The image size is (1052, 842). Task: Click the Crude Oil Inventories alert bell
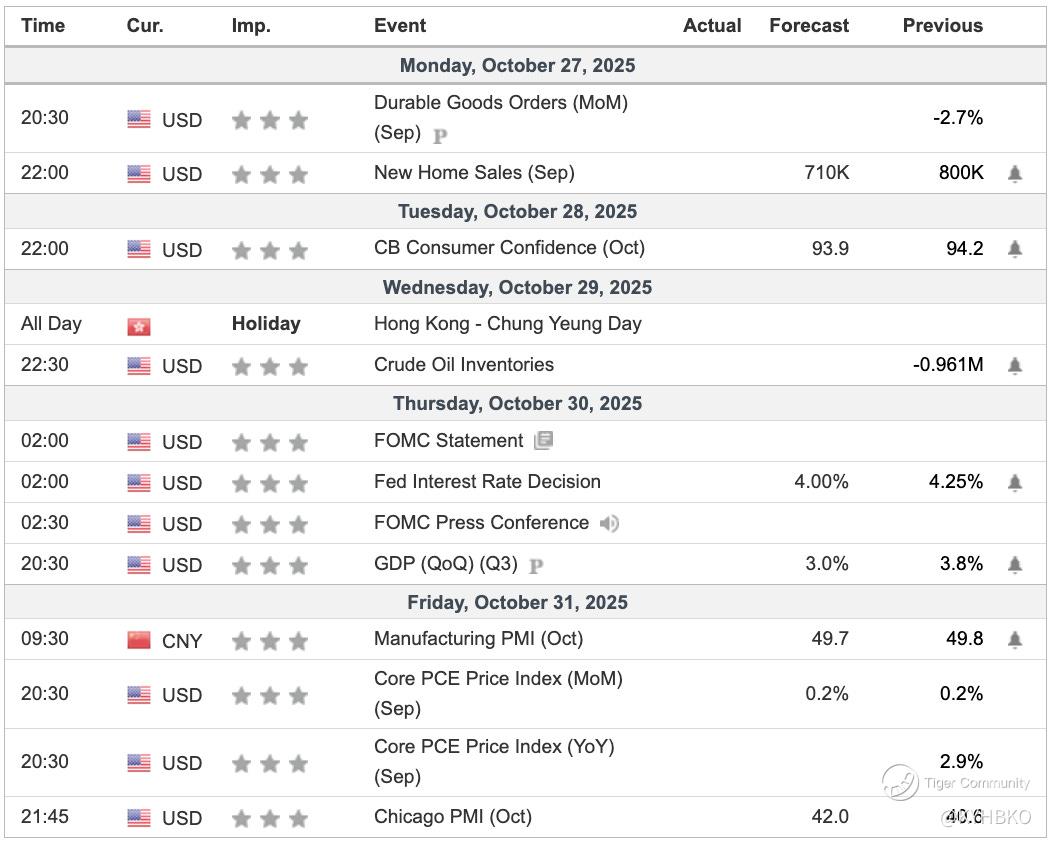1015,366
